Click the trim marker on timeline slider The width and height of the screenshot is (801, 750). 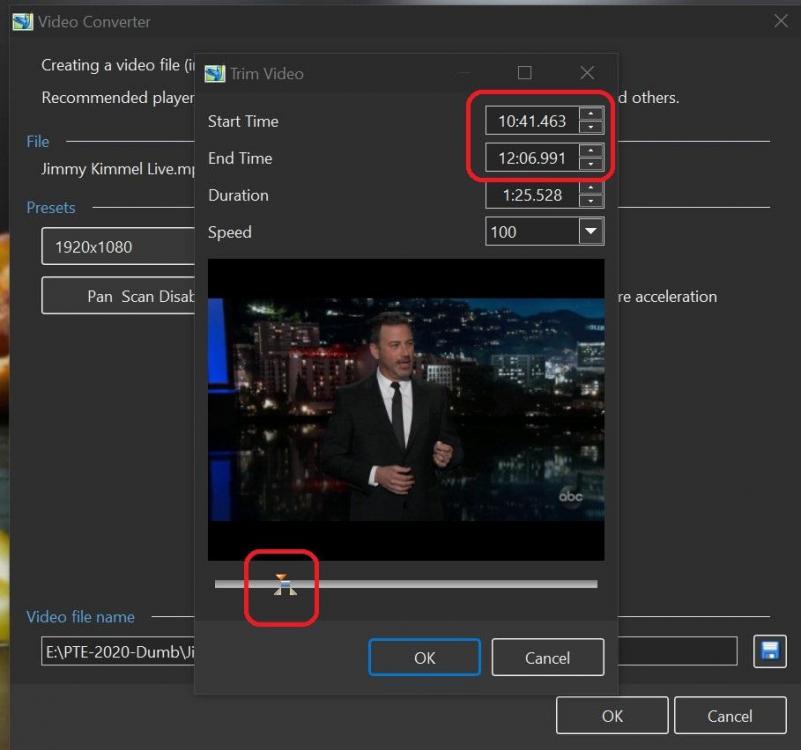(x=285, y=585)
